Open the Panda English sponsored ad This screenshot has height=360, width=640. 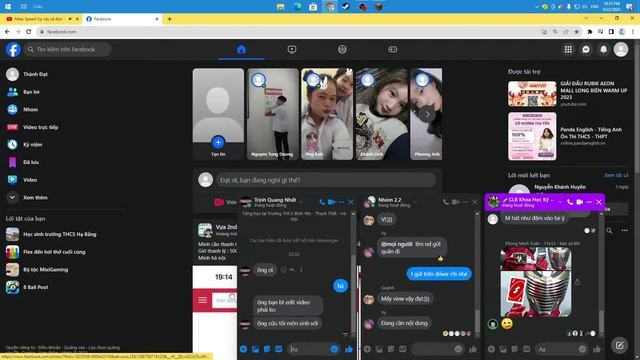pos(568,136)
